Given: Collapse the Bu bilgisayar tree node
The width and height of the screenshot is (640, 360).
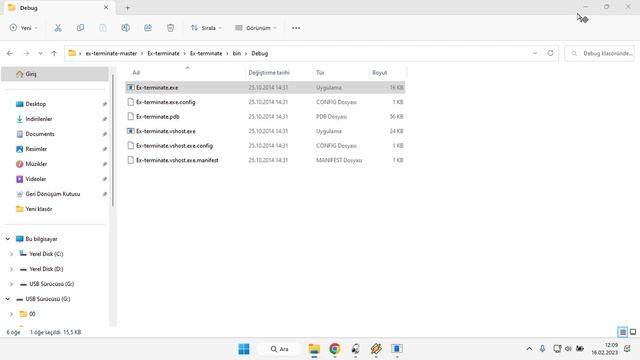Looking at the screenshot, I should click(x=8, y=239).
